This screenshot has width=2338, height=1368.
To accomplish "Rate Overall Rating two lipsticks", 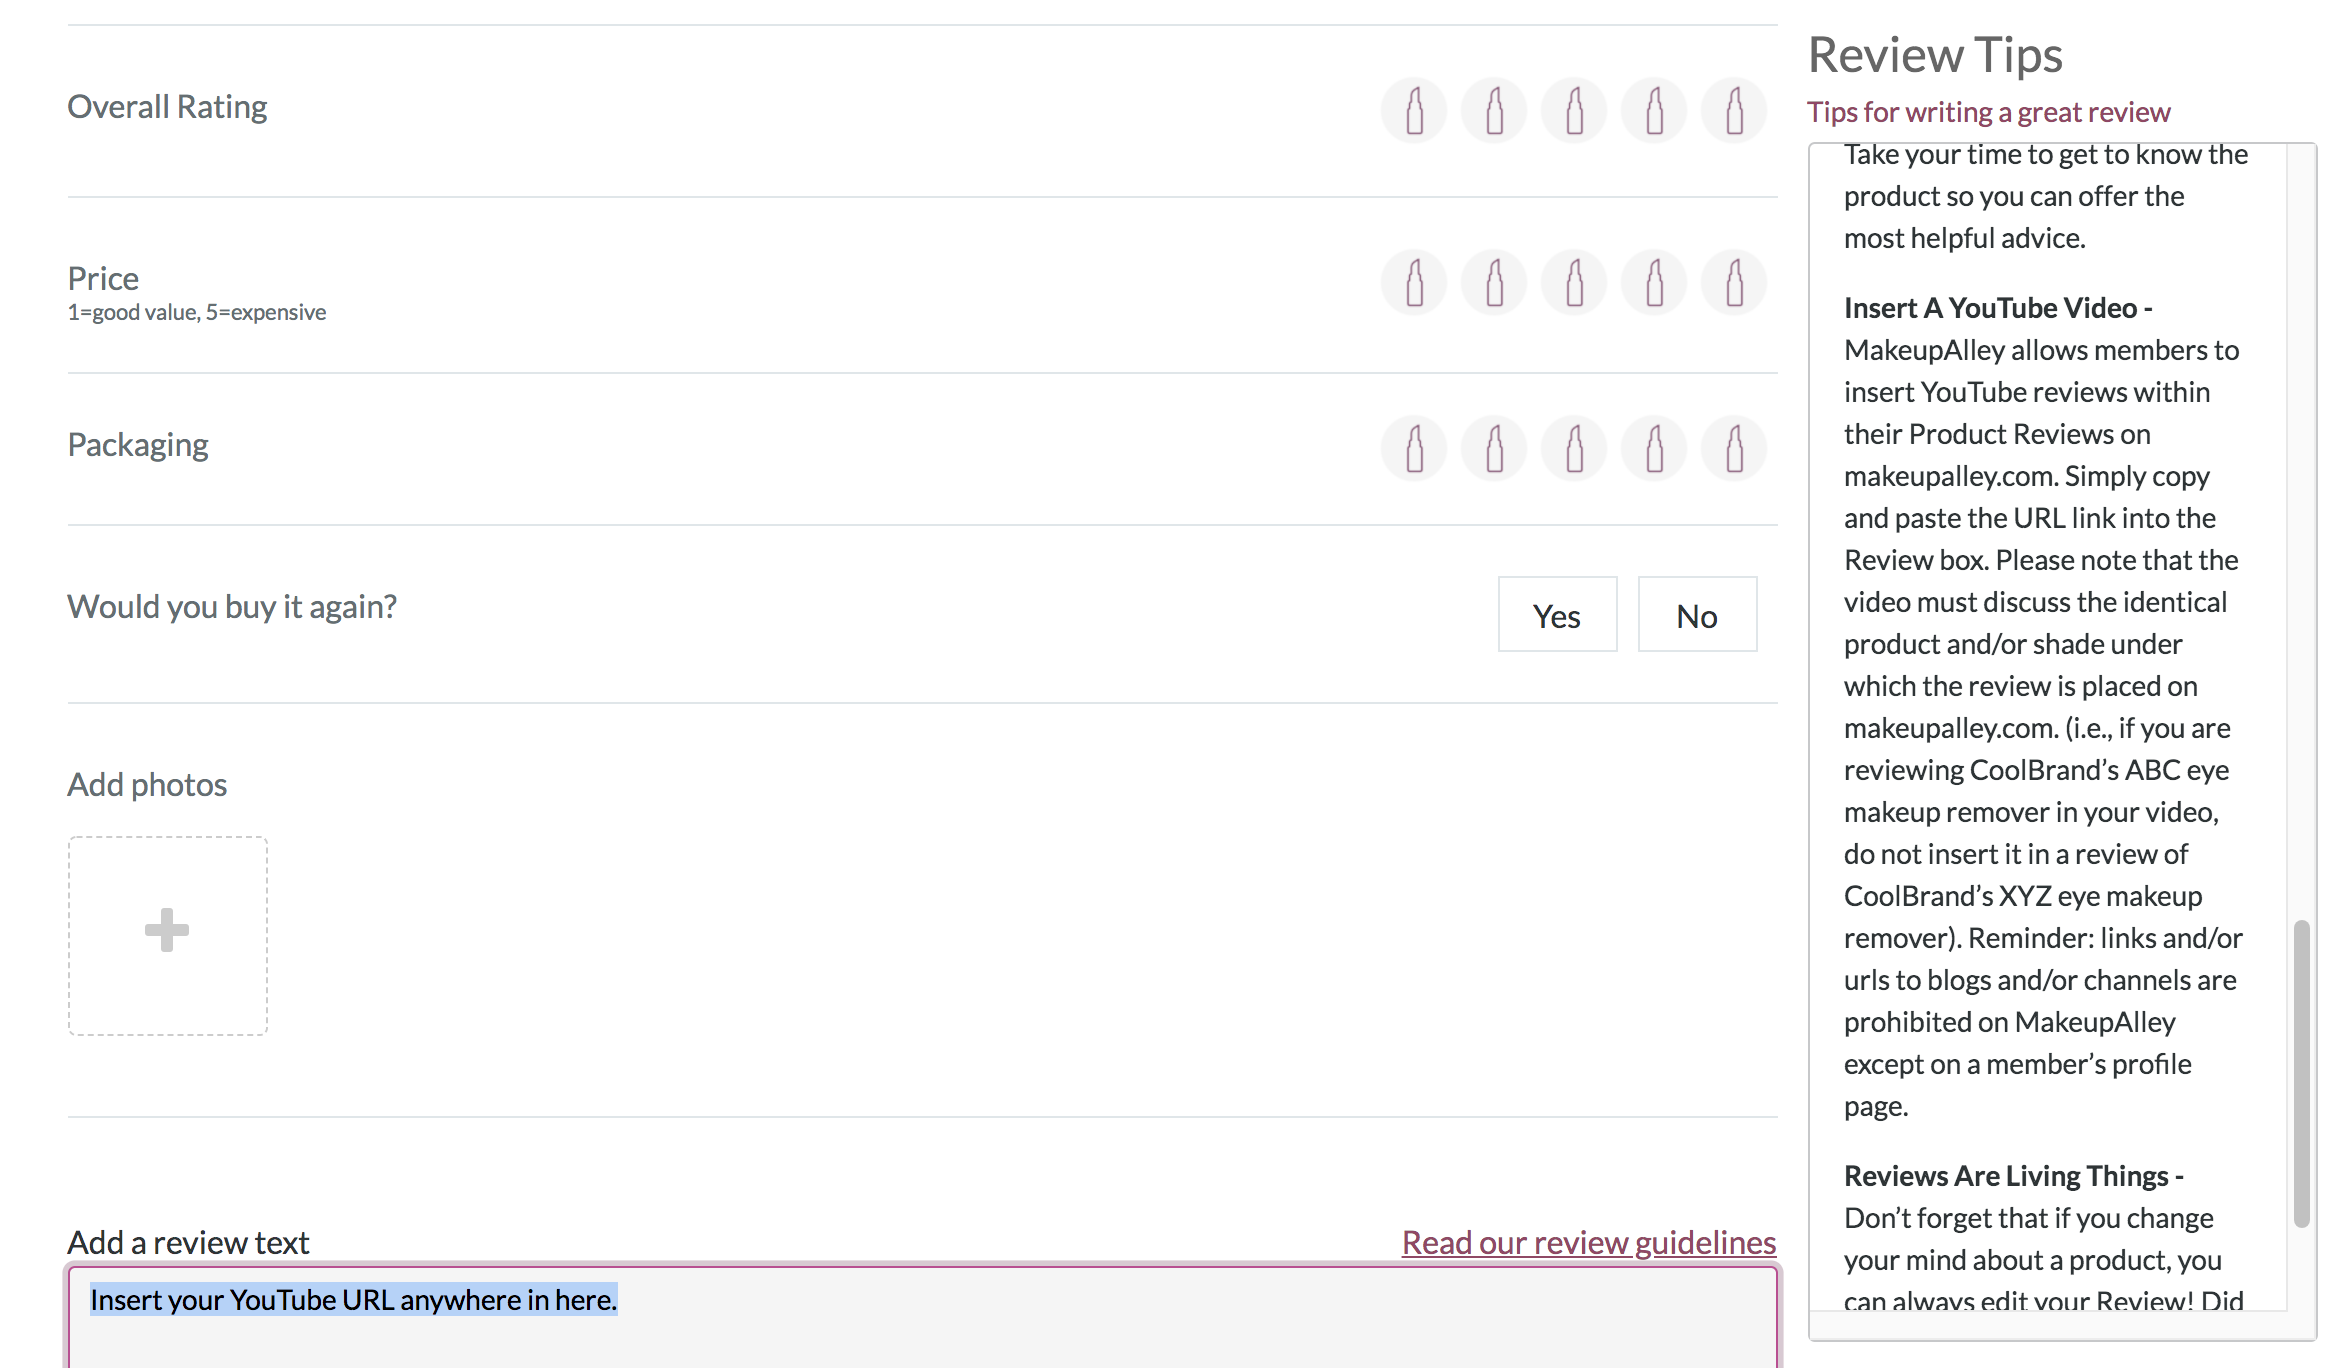I will click(x=1494, y=110).
